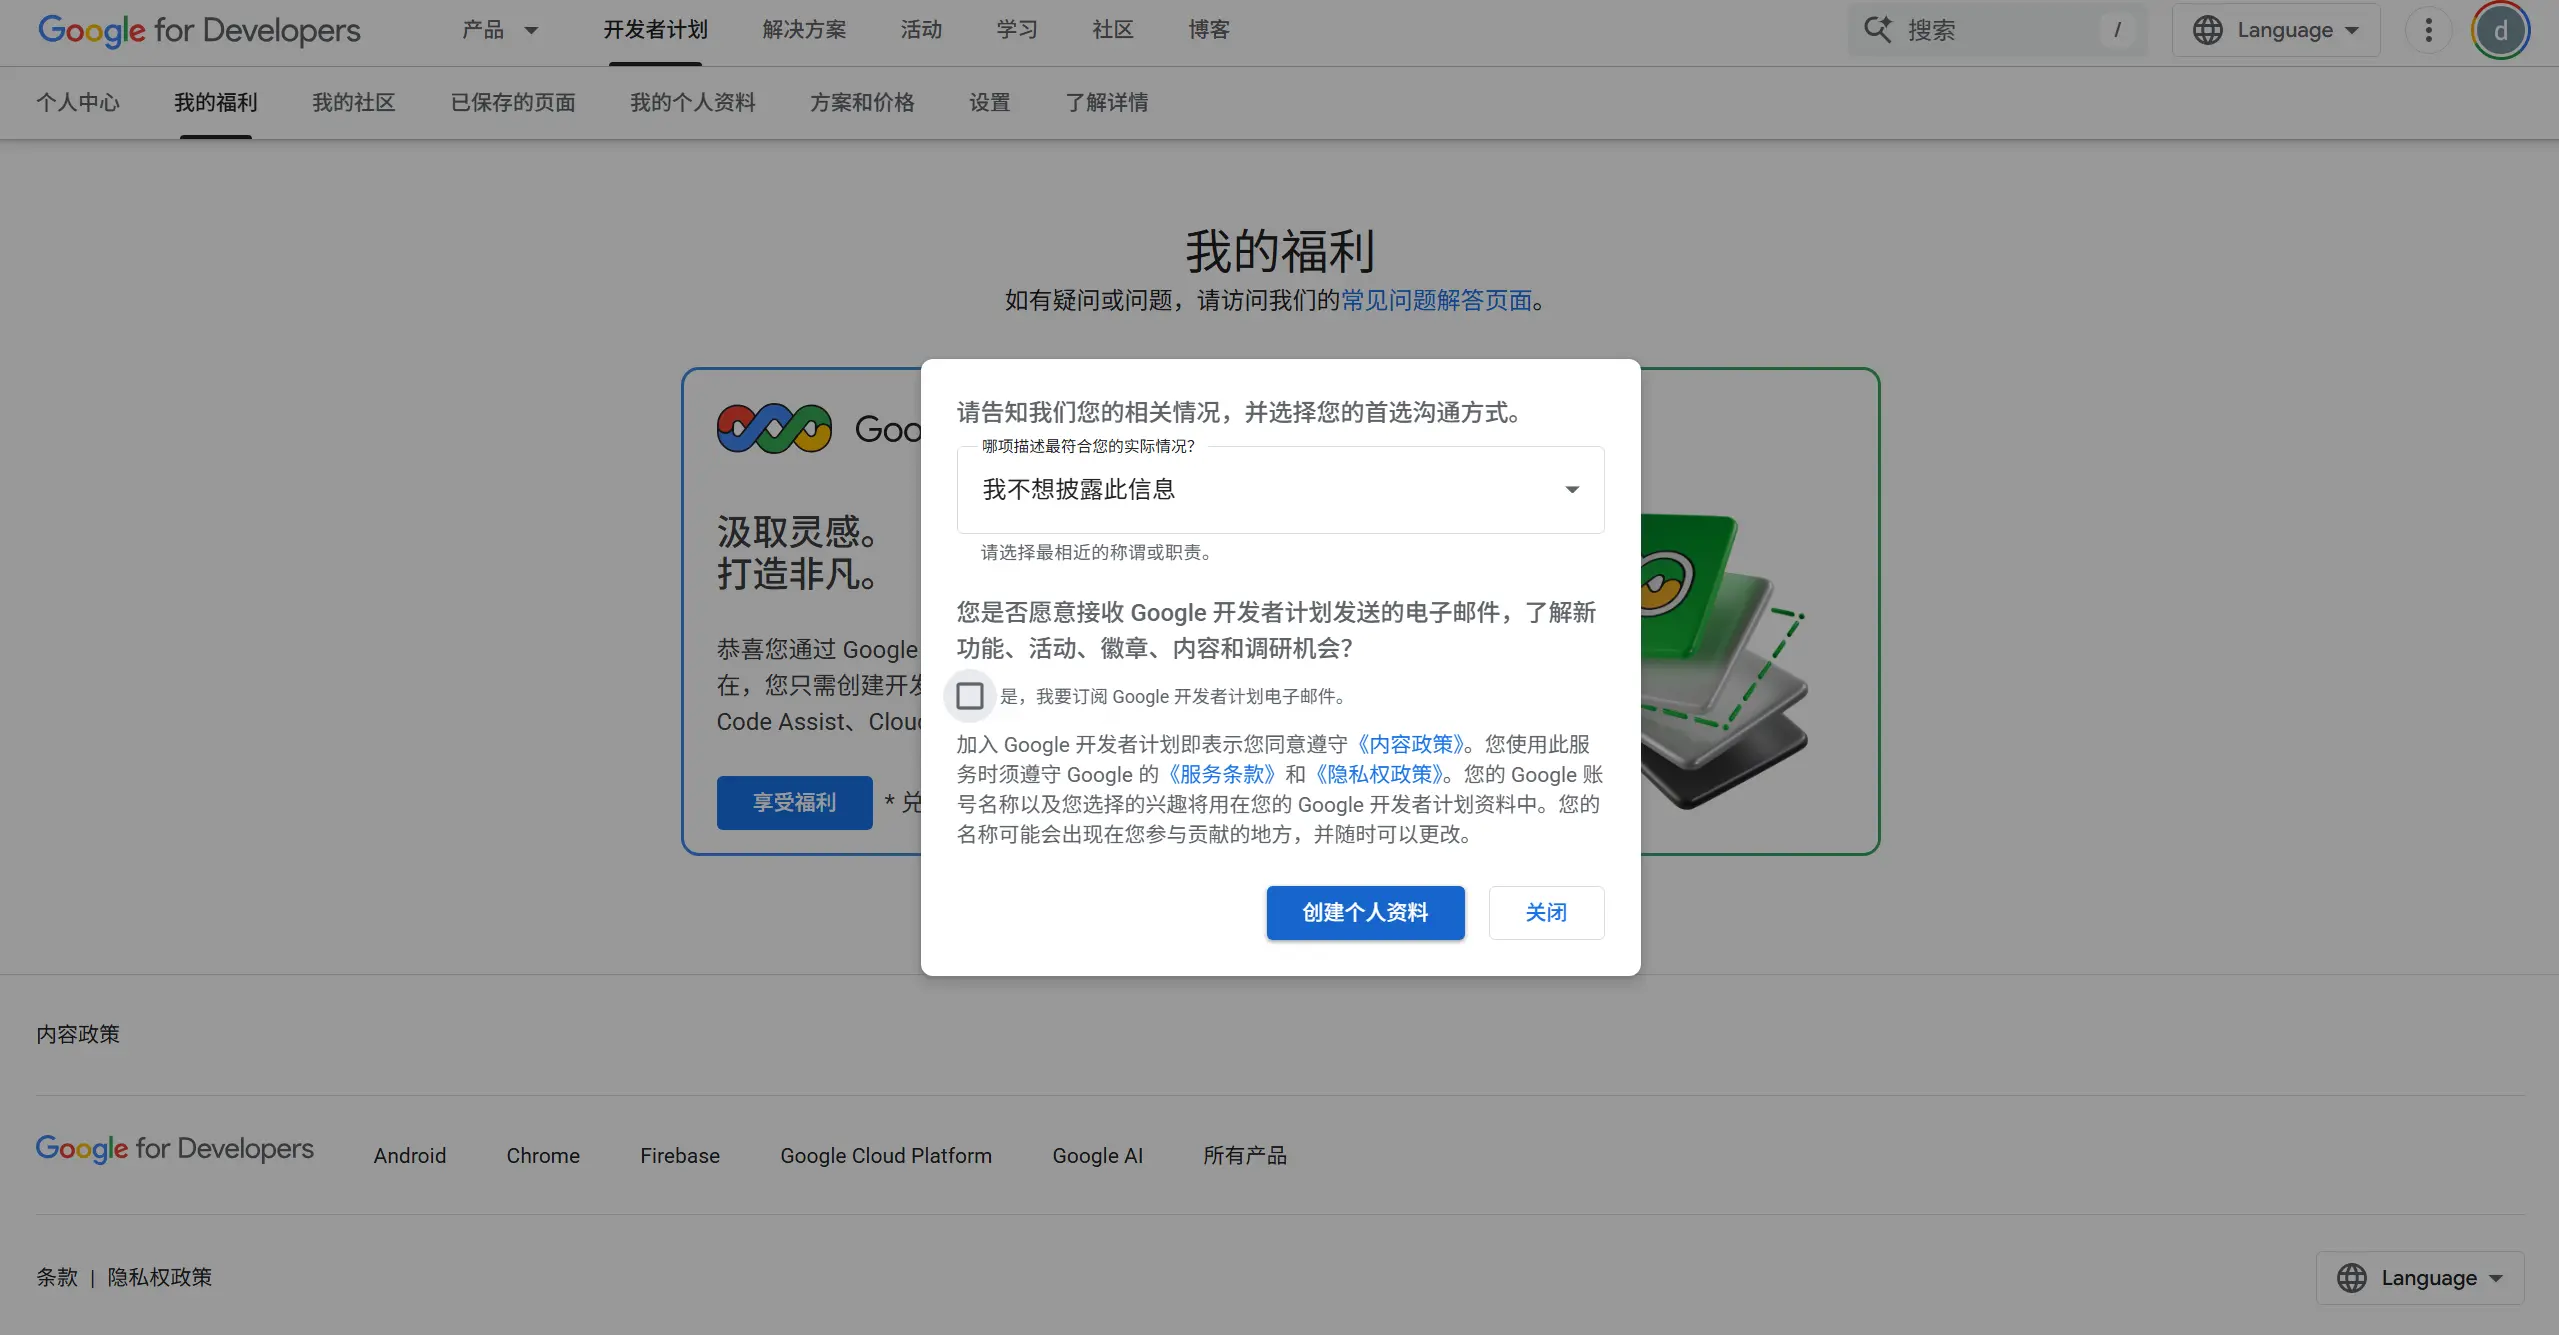Open the three-dot overflow menu

point(2428,30)
